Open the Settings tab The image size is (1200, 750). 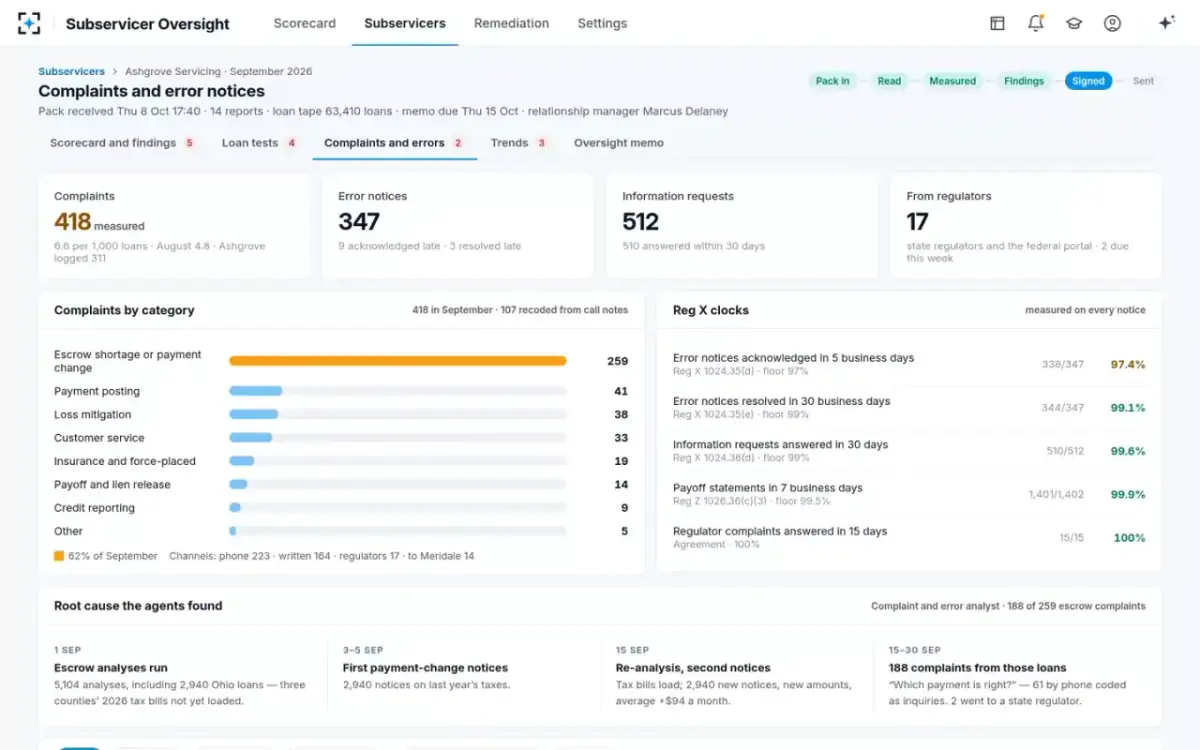tap(602, 23)
